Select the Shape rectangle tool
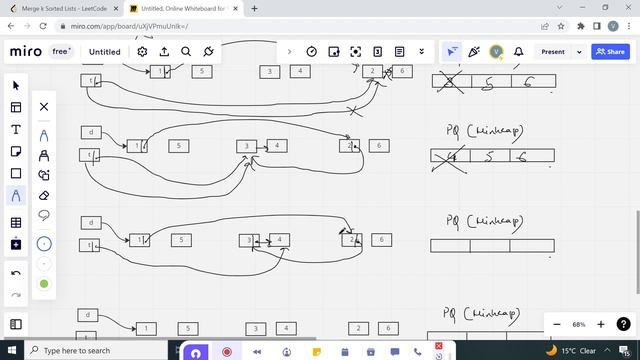 click(x=16, y=173)
